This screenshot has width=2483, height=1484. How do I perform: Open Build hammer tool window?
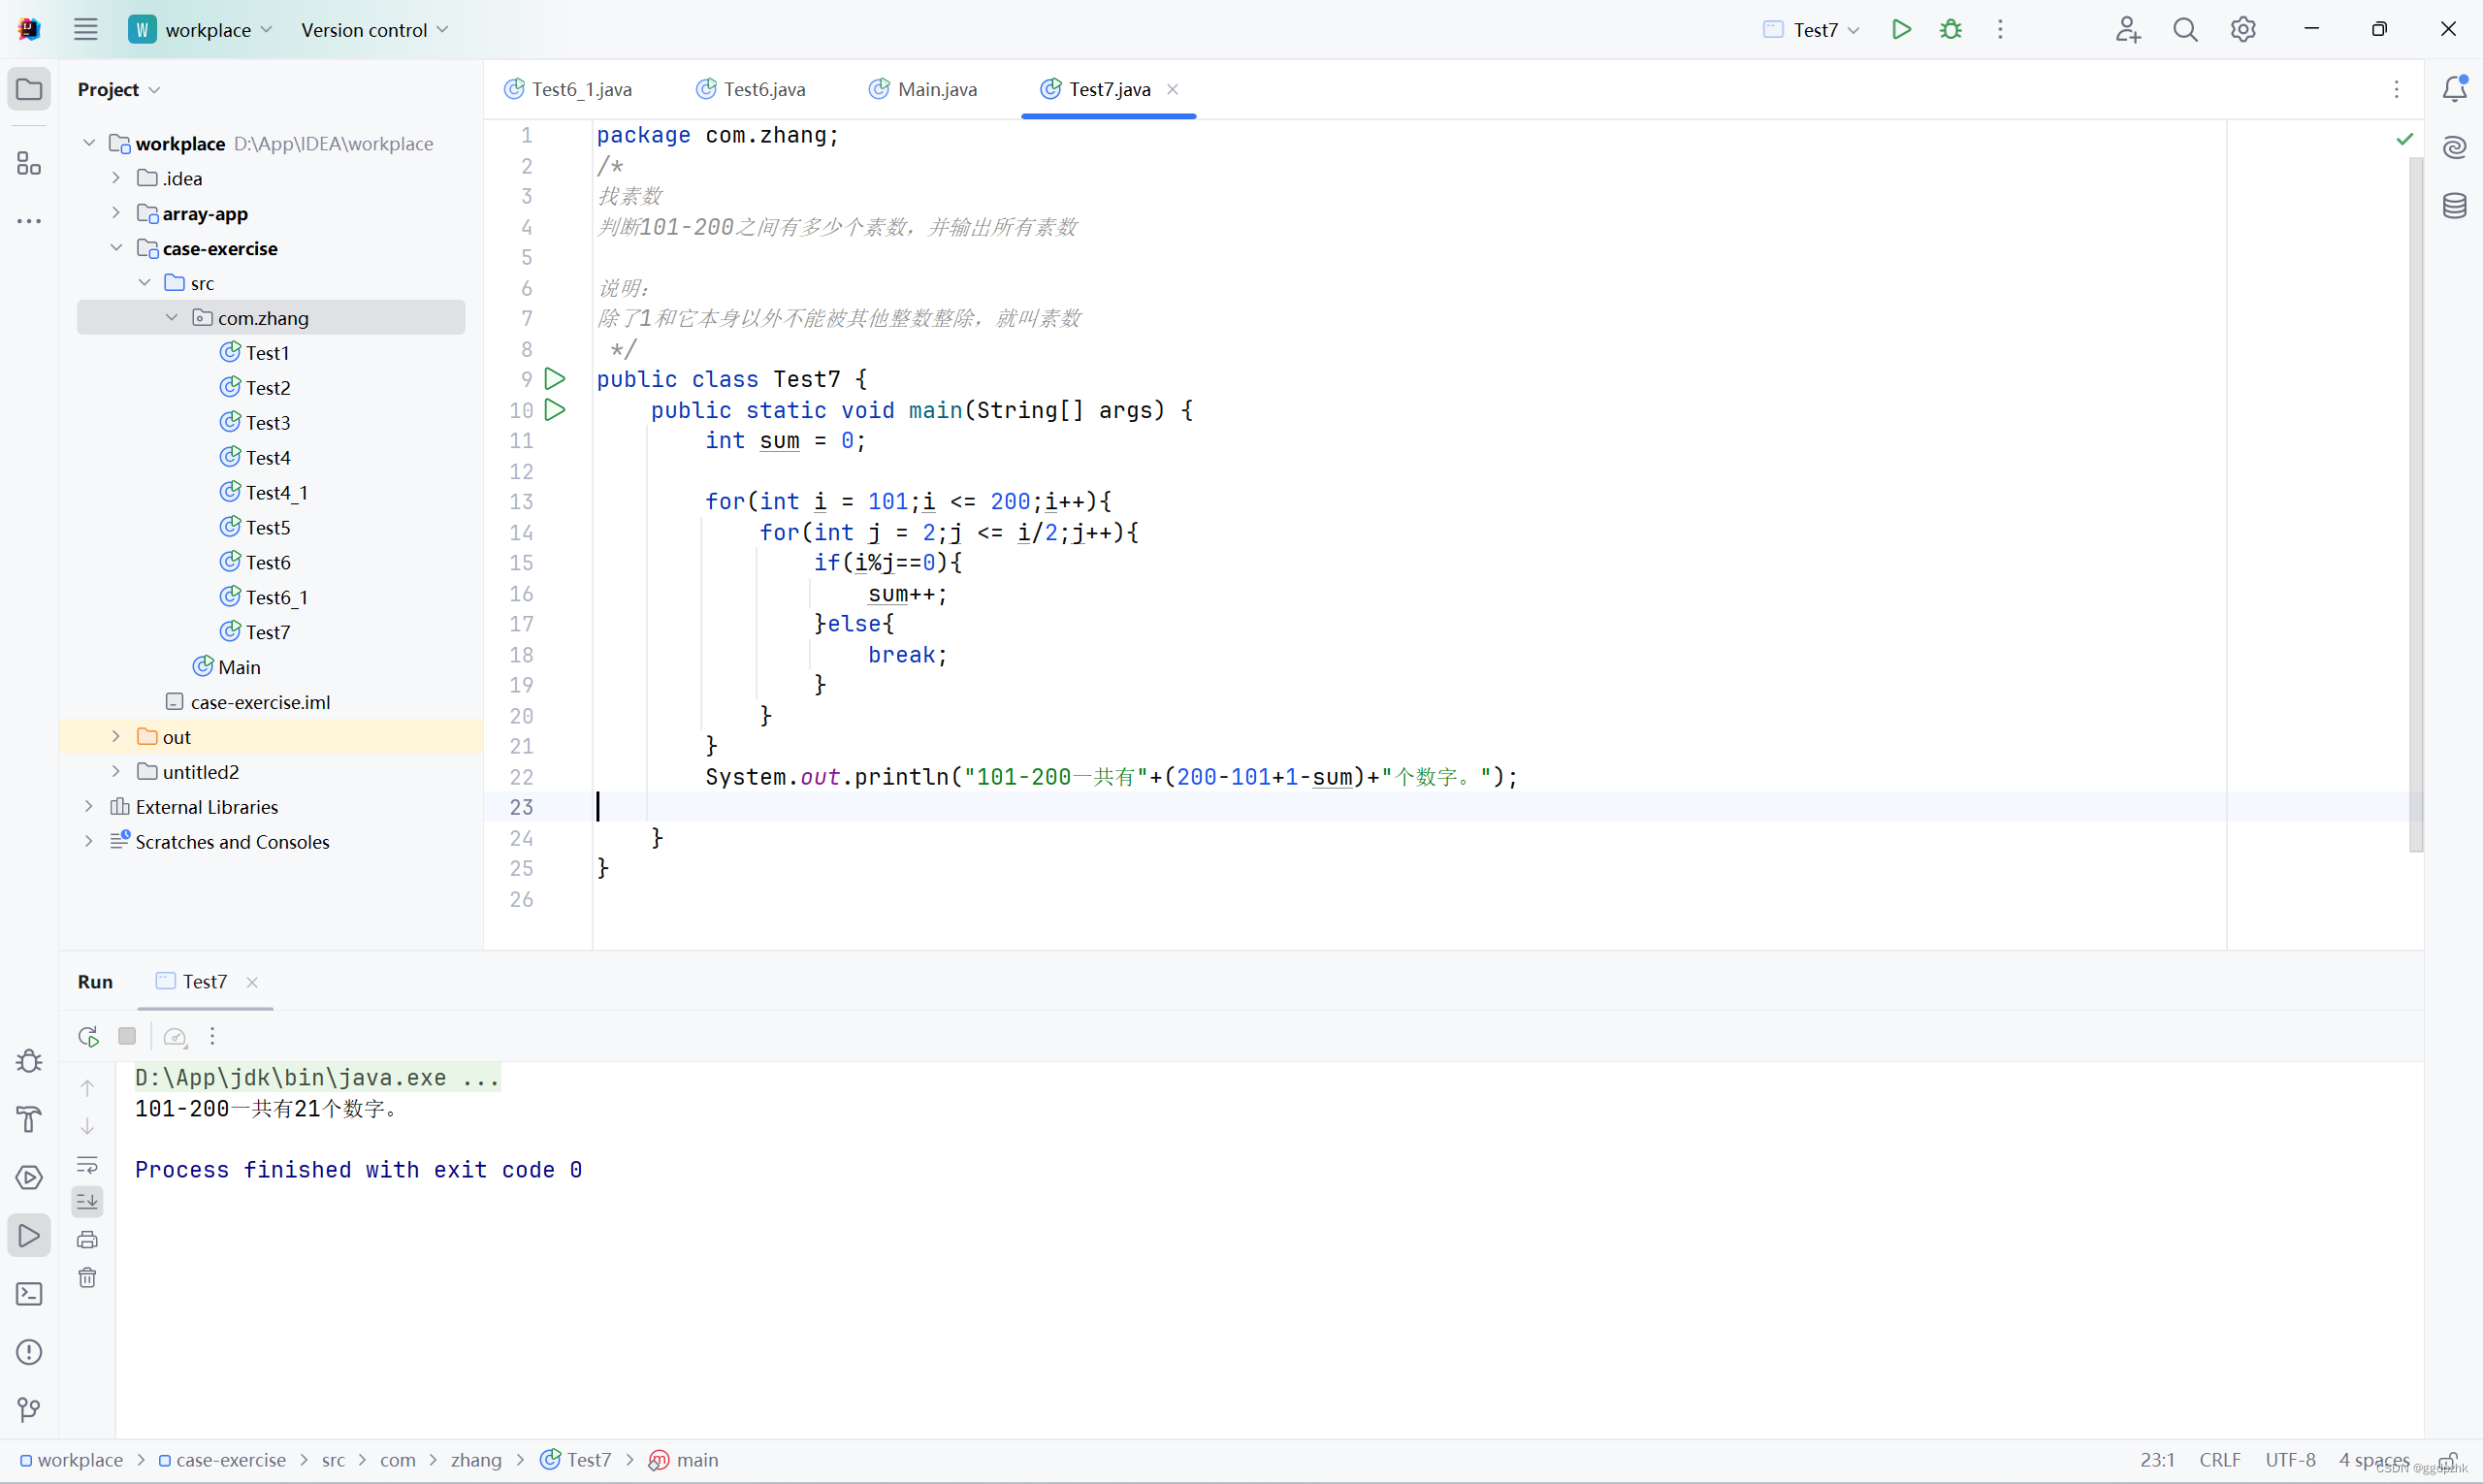coord(29,1119)
